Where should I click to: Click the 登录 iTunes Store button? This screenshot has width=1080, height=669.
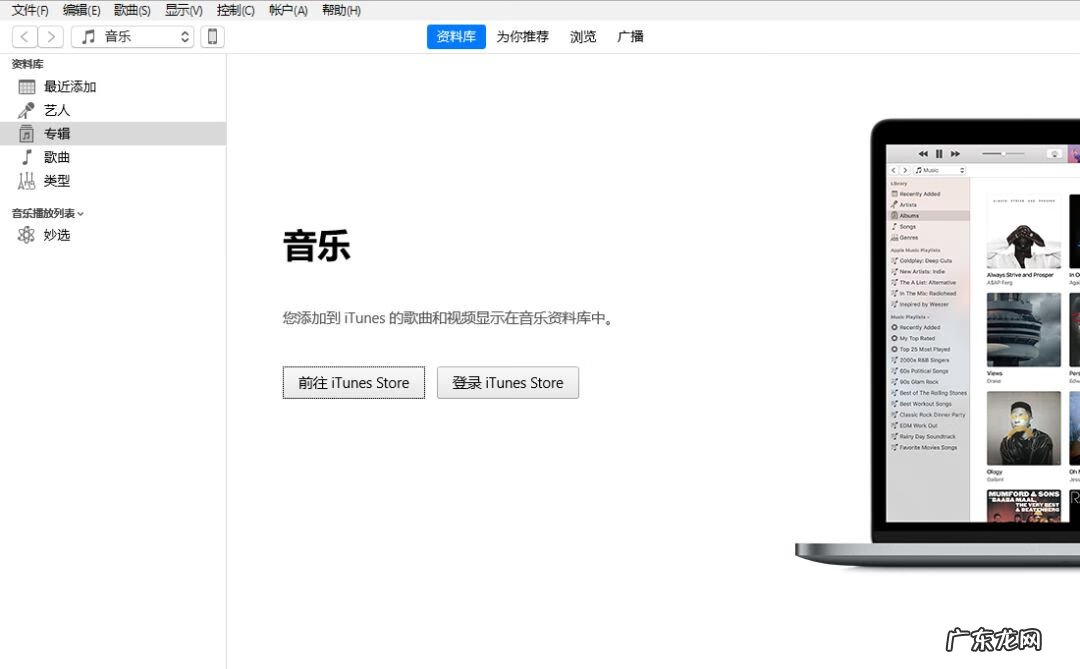point(508,382)
